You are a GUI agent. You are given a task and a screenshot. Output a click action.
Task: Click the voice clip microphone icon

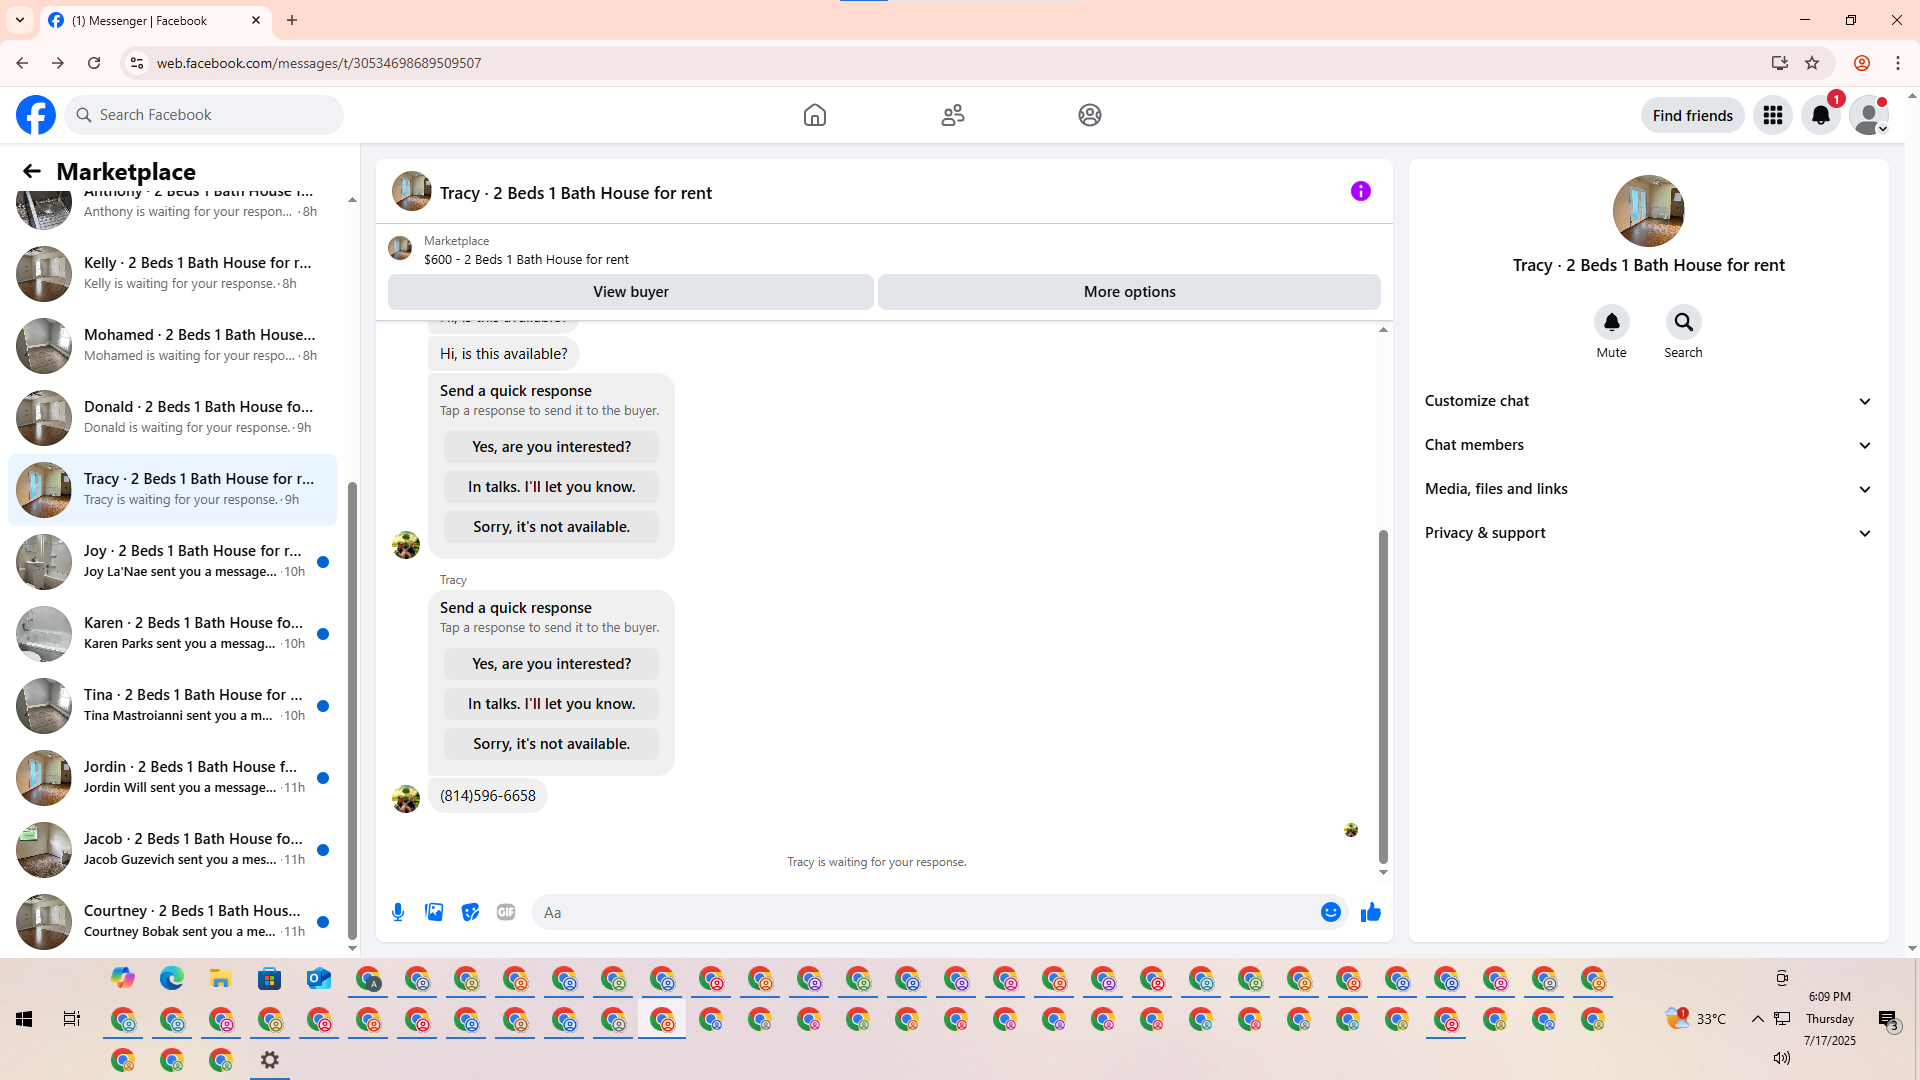point(398,912)
